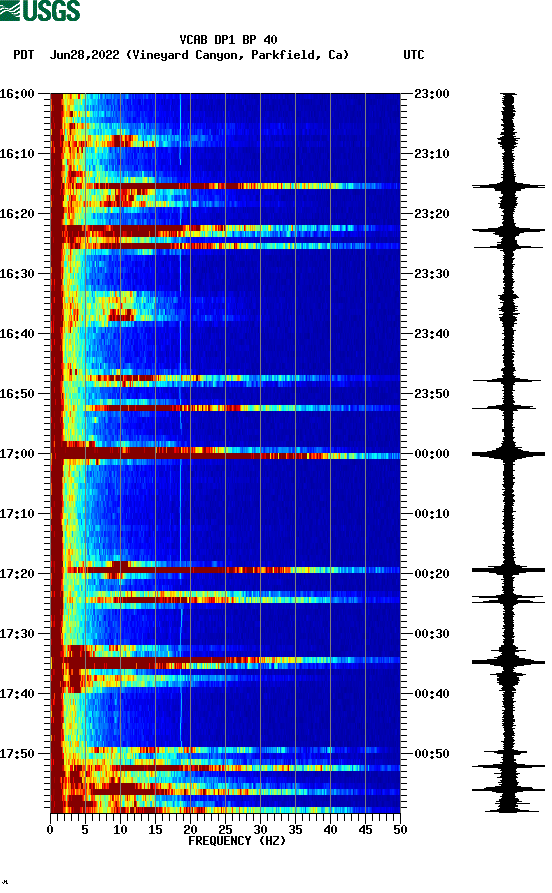This screenshot has width=552, height=893.
Task: Click the 23:50 UTC label
Action: click(432, 394)
